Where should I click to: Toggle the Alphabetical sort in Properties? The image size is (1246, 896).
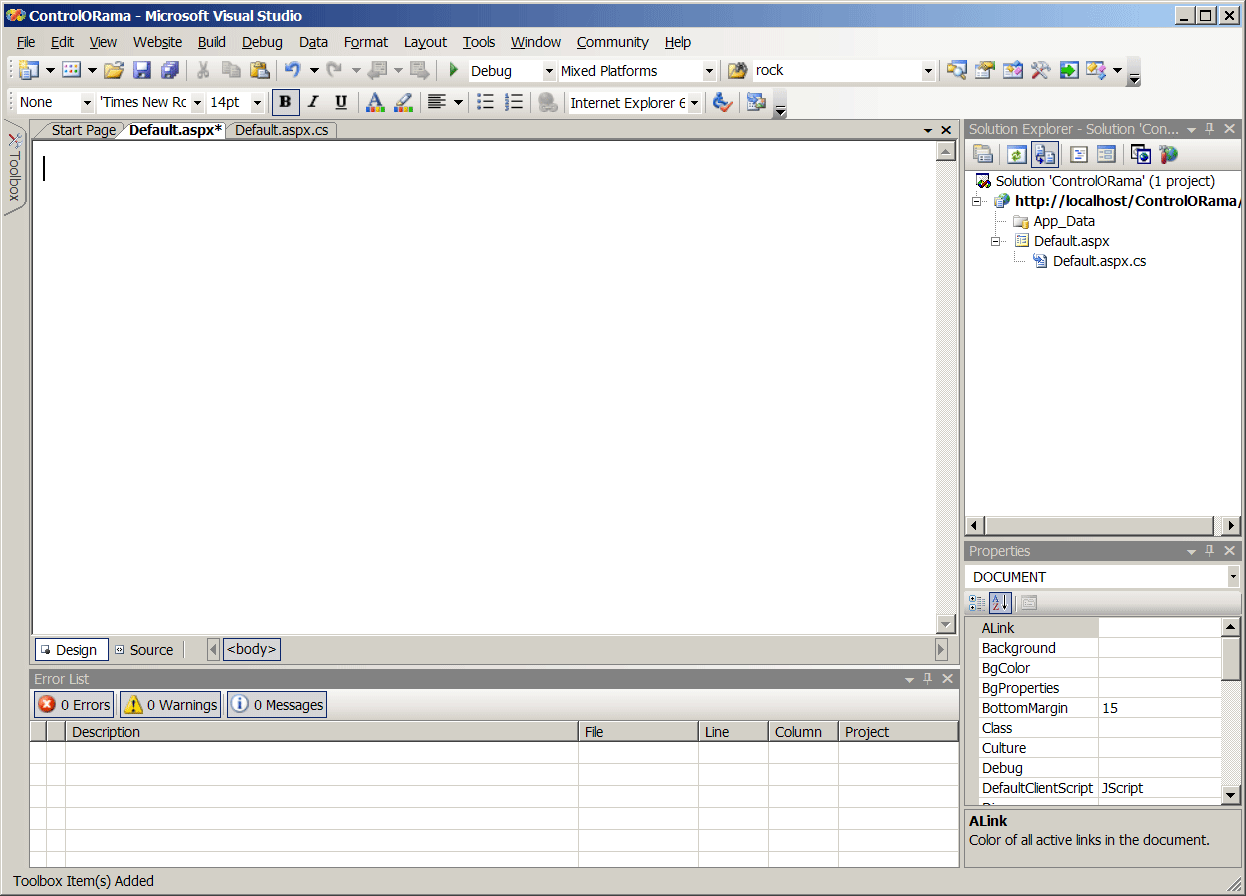click(x=1000, y=603)
